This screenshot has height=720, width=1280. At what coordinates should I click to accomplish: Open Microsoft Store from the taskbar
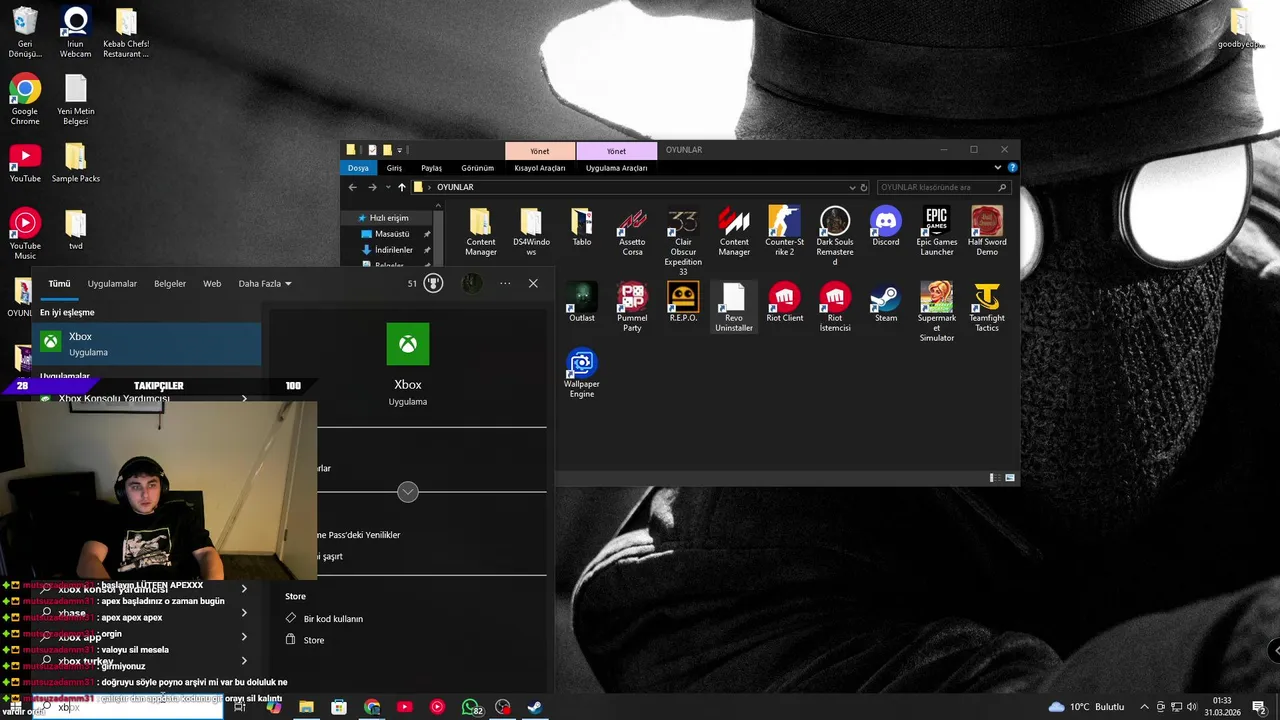pyautogui.click(x=339, y=707)
